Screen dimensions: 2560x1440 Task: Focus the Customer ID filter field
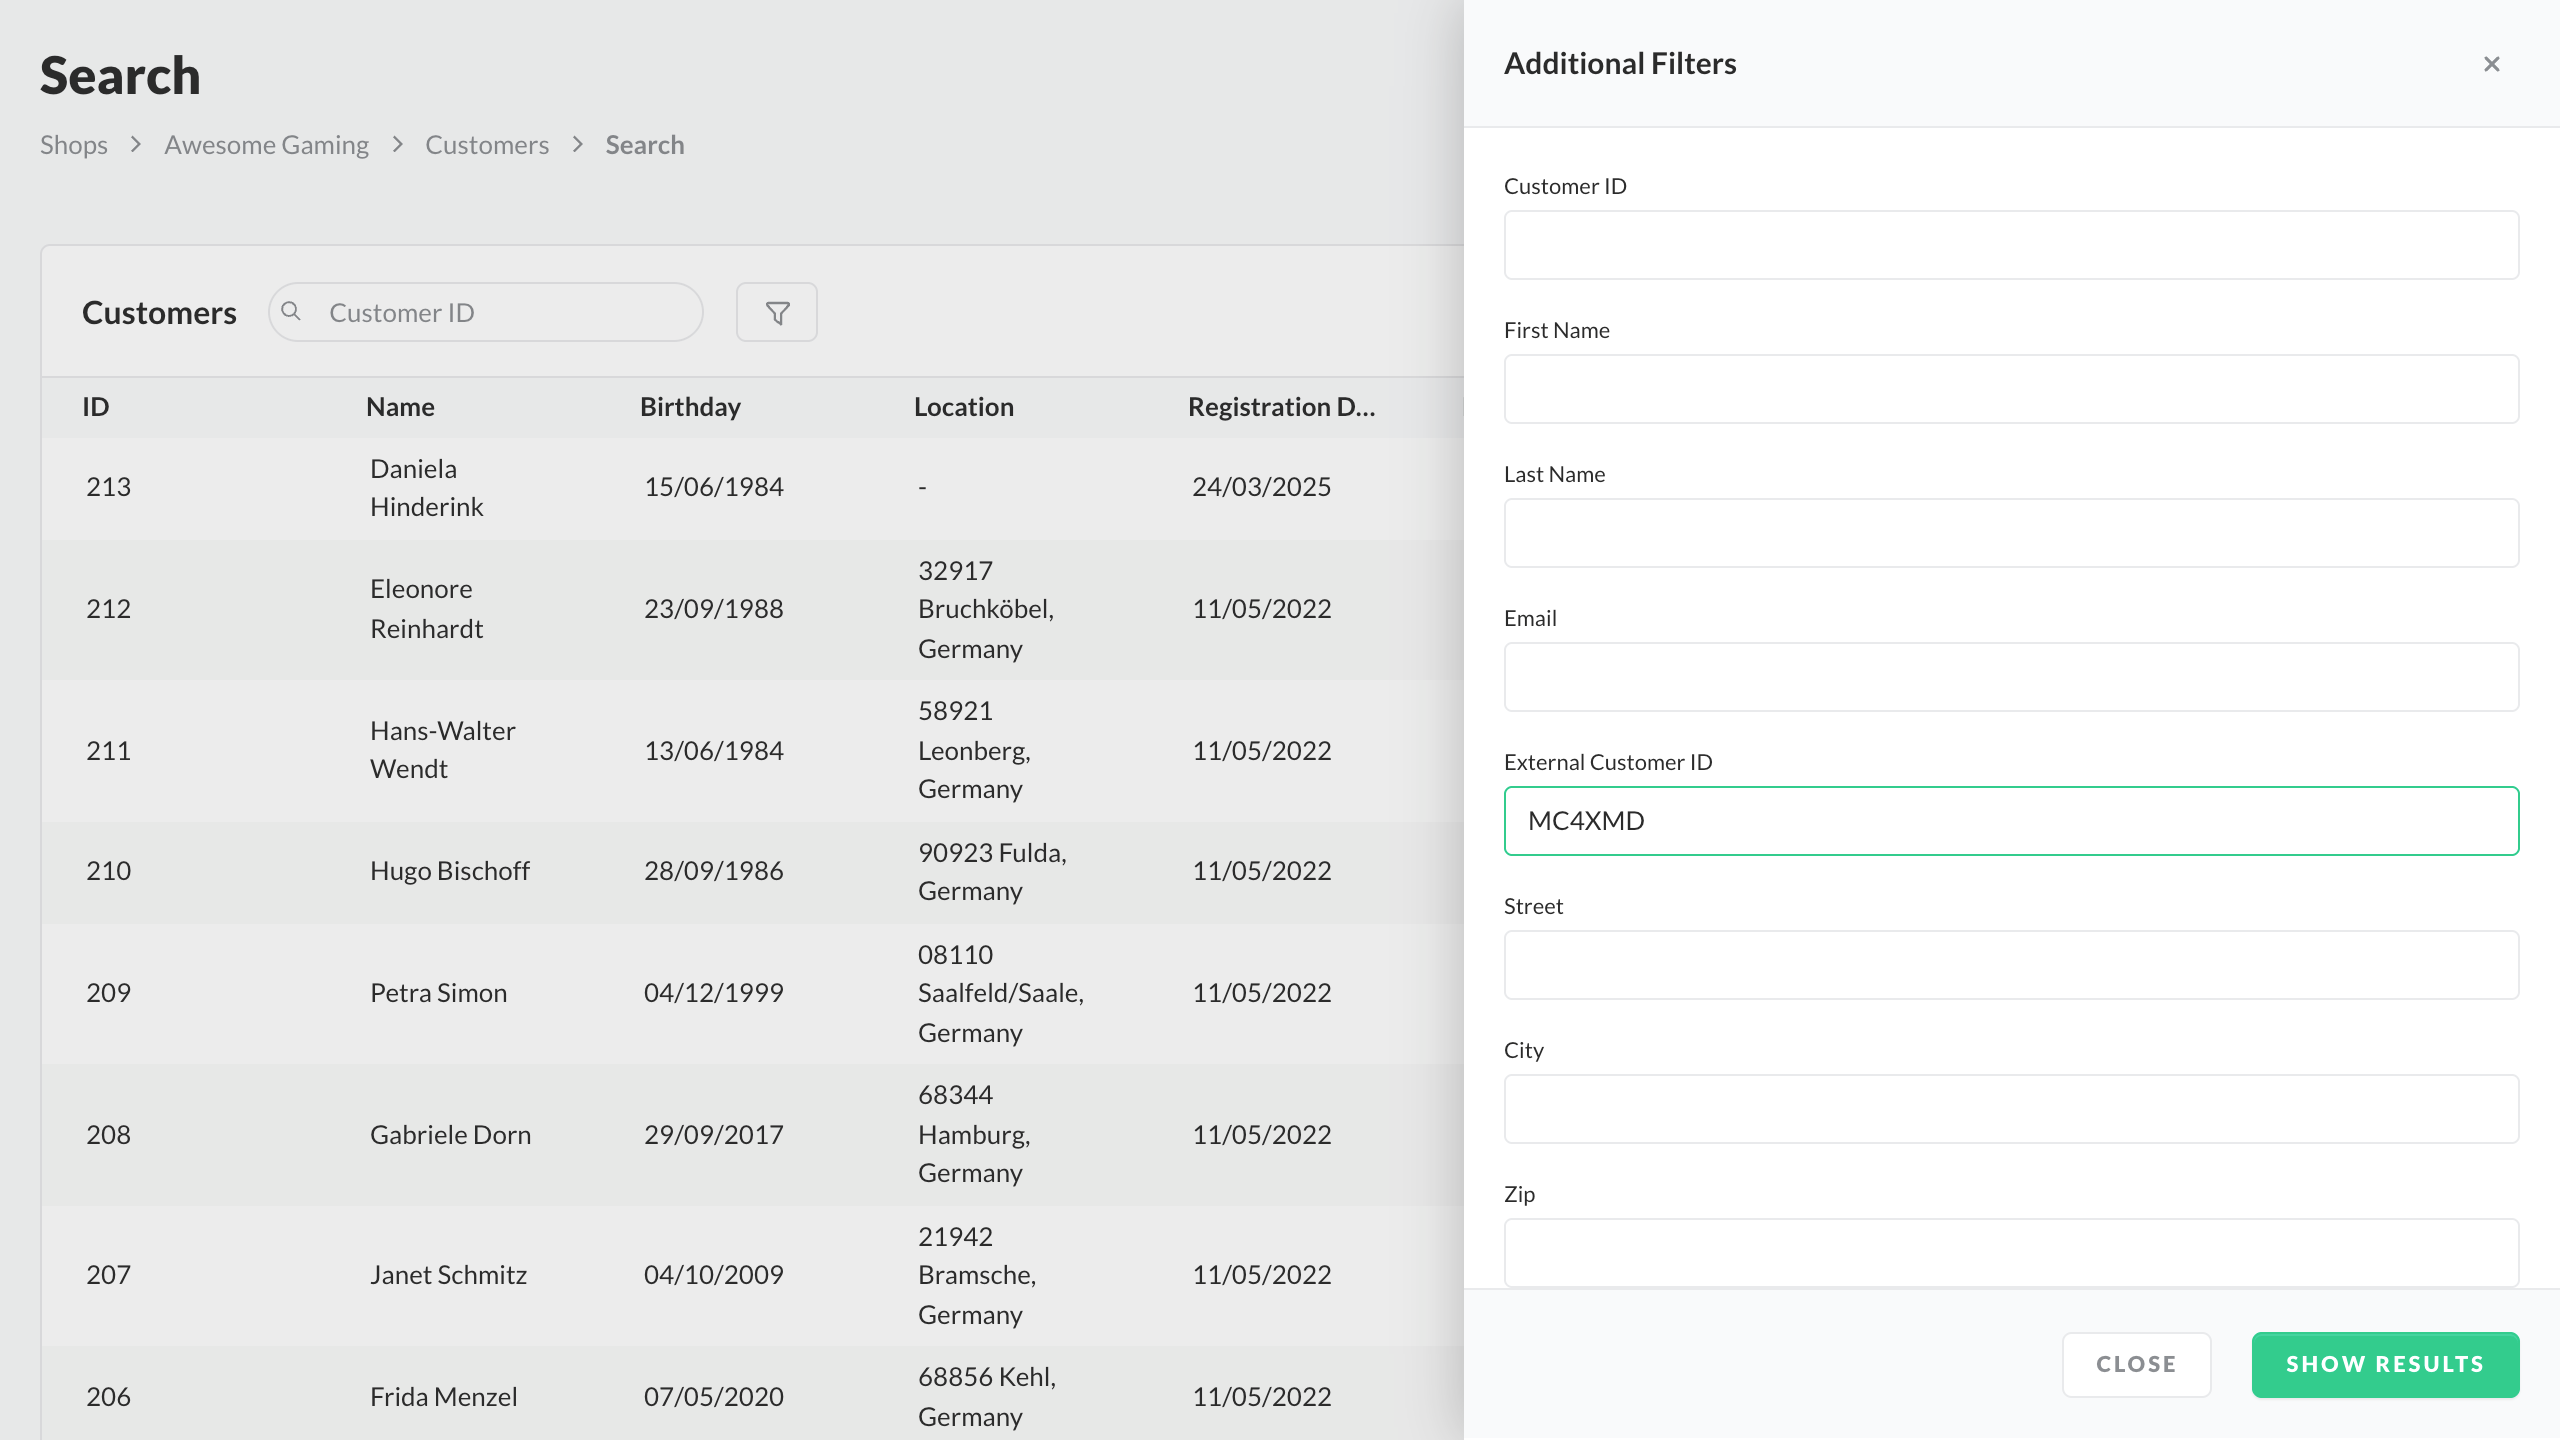[x=2010, y=245]
